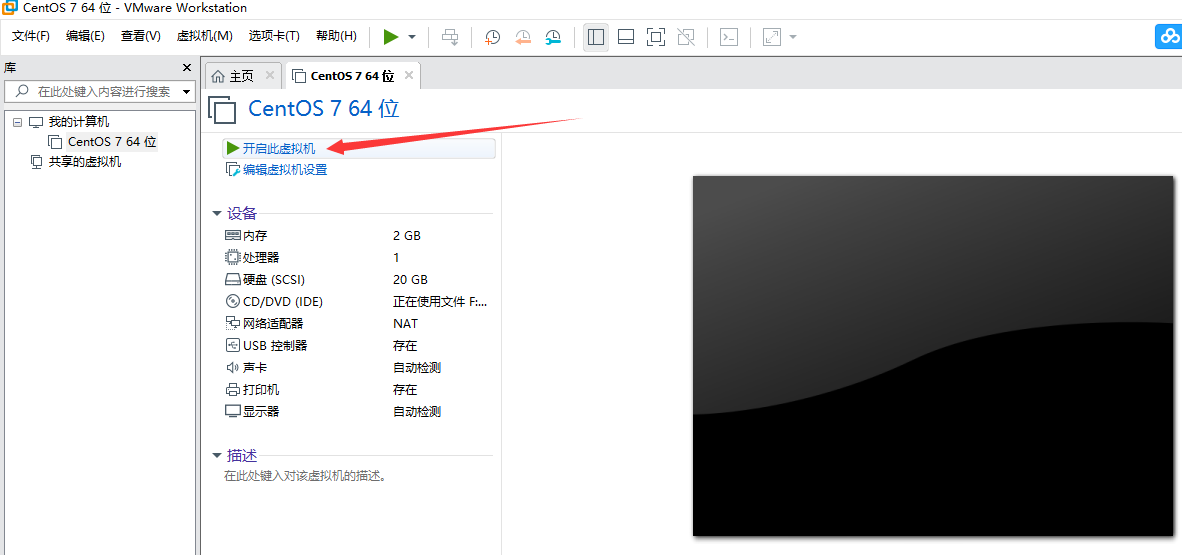The height and width of the screenshot is (555, 1182).
Task: Click the stretch guest display icon
Action: (x=772, y=37)
